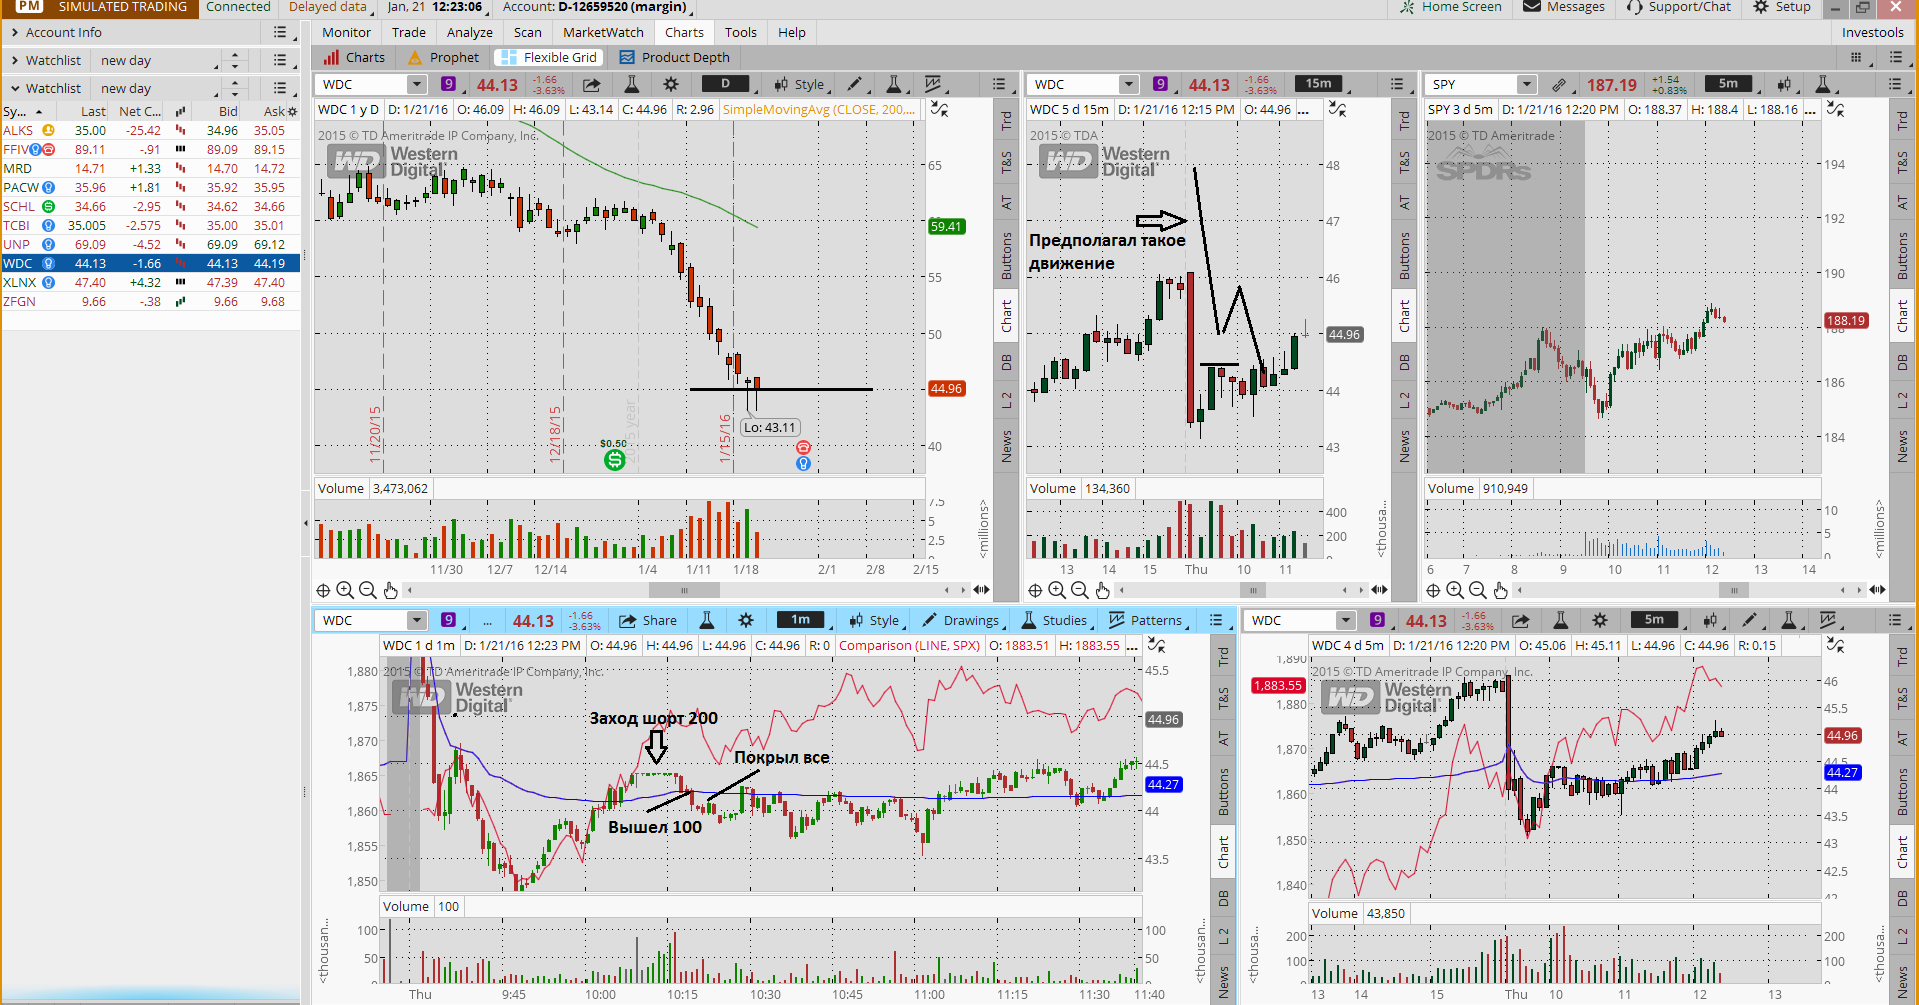Open 1m timeframe dropdown on bottom-left chart

coord(800,620)
